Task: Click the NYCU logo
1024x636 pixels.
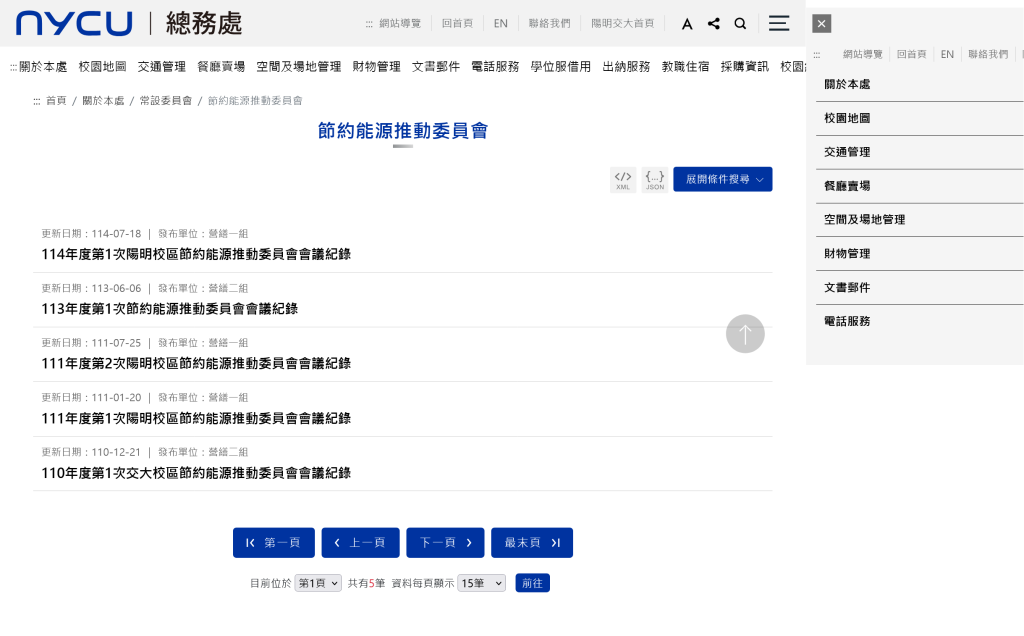Action: [74, 24]
